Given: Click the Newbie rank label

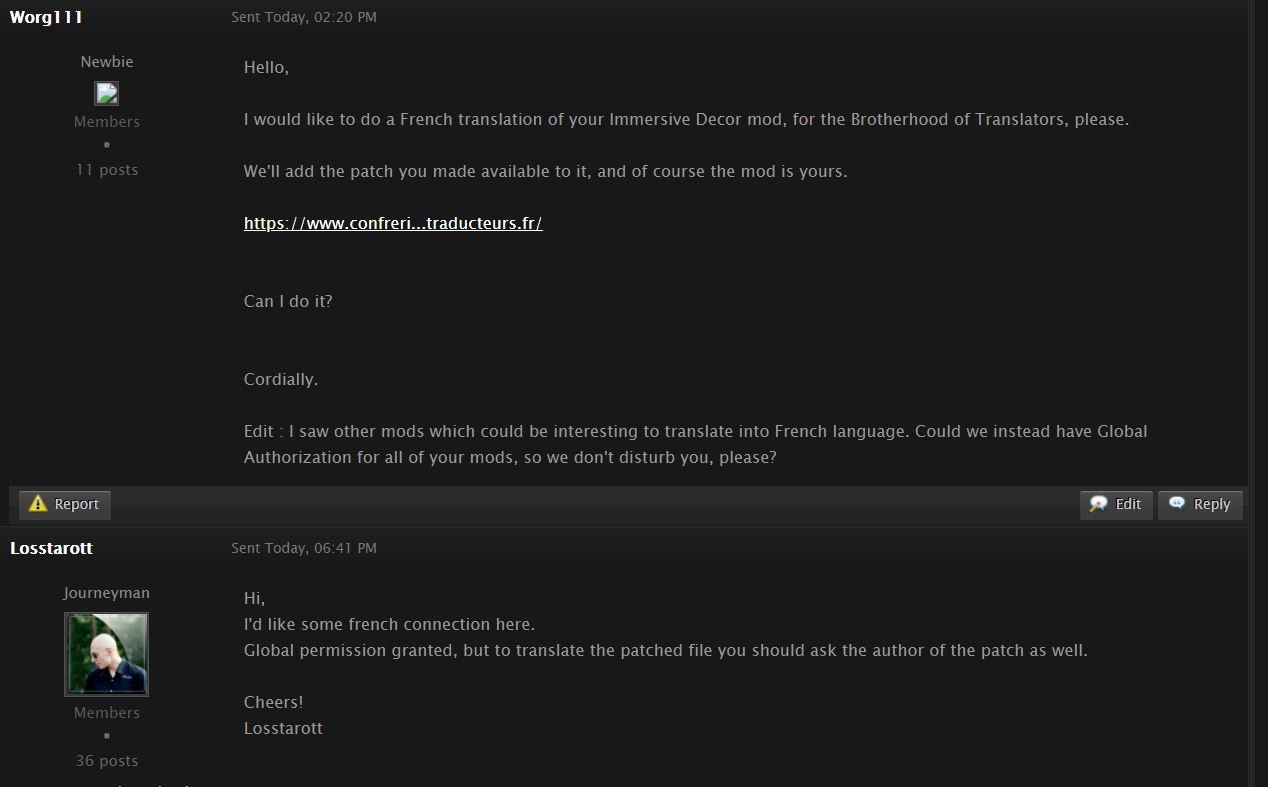Looking at the screenshot, I should pos(107,62).
